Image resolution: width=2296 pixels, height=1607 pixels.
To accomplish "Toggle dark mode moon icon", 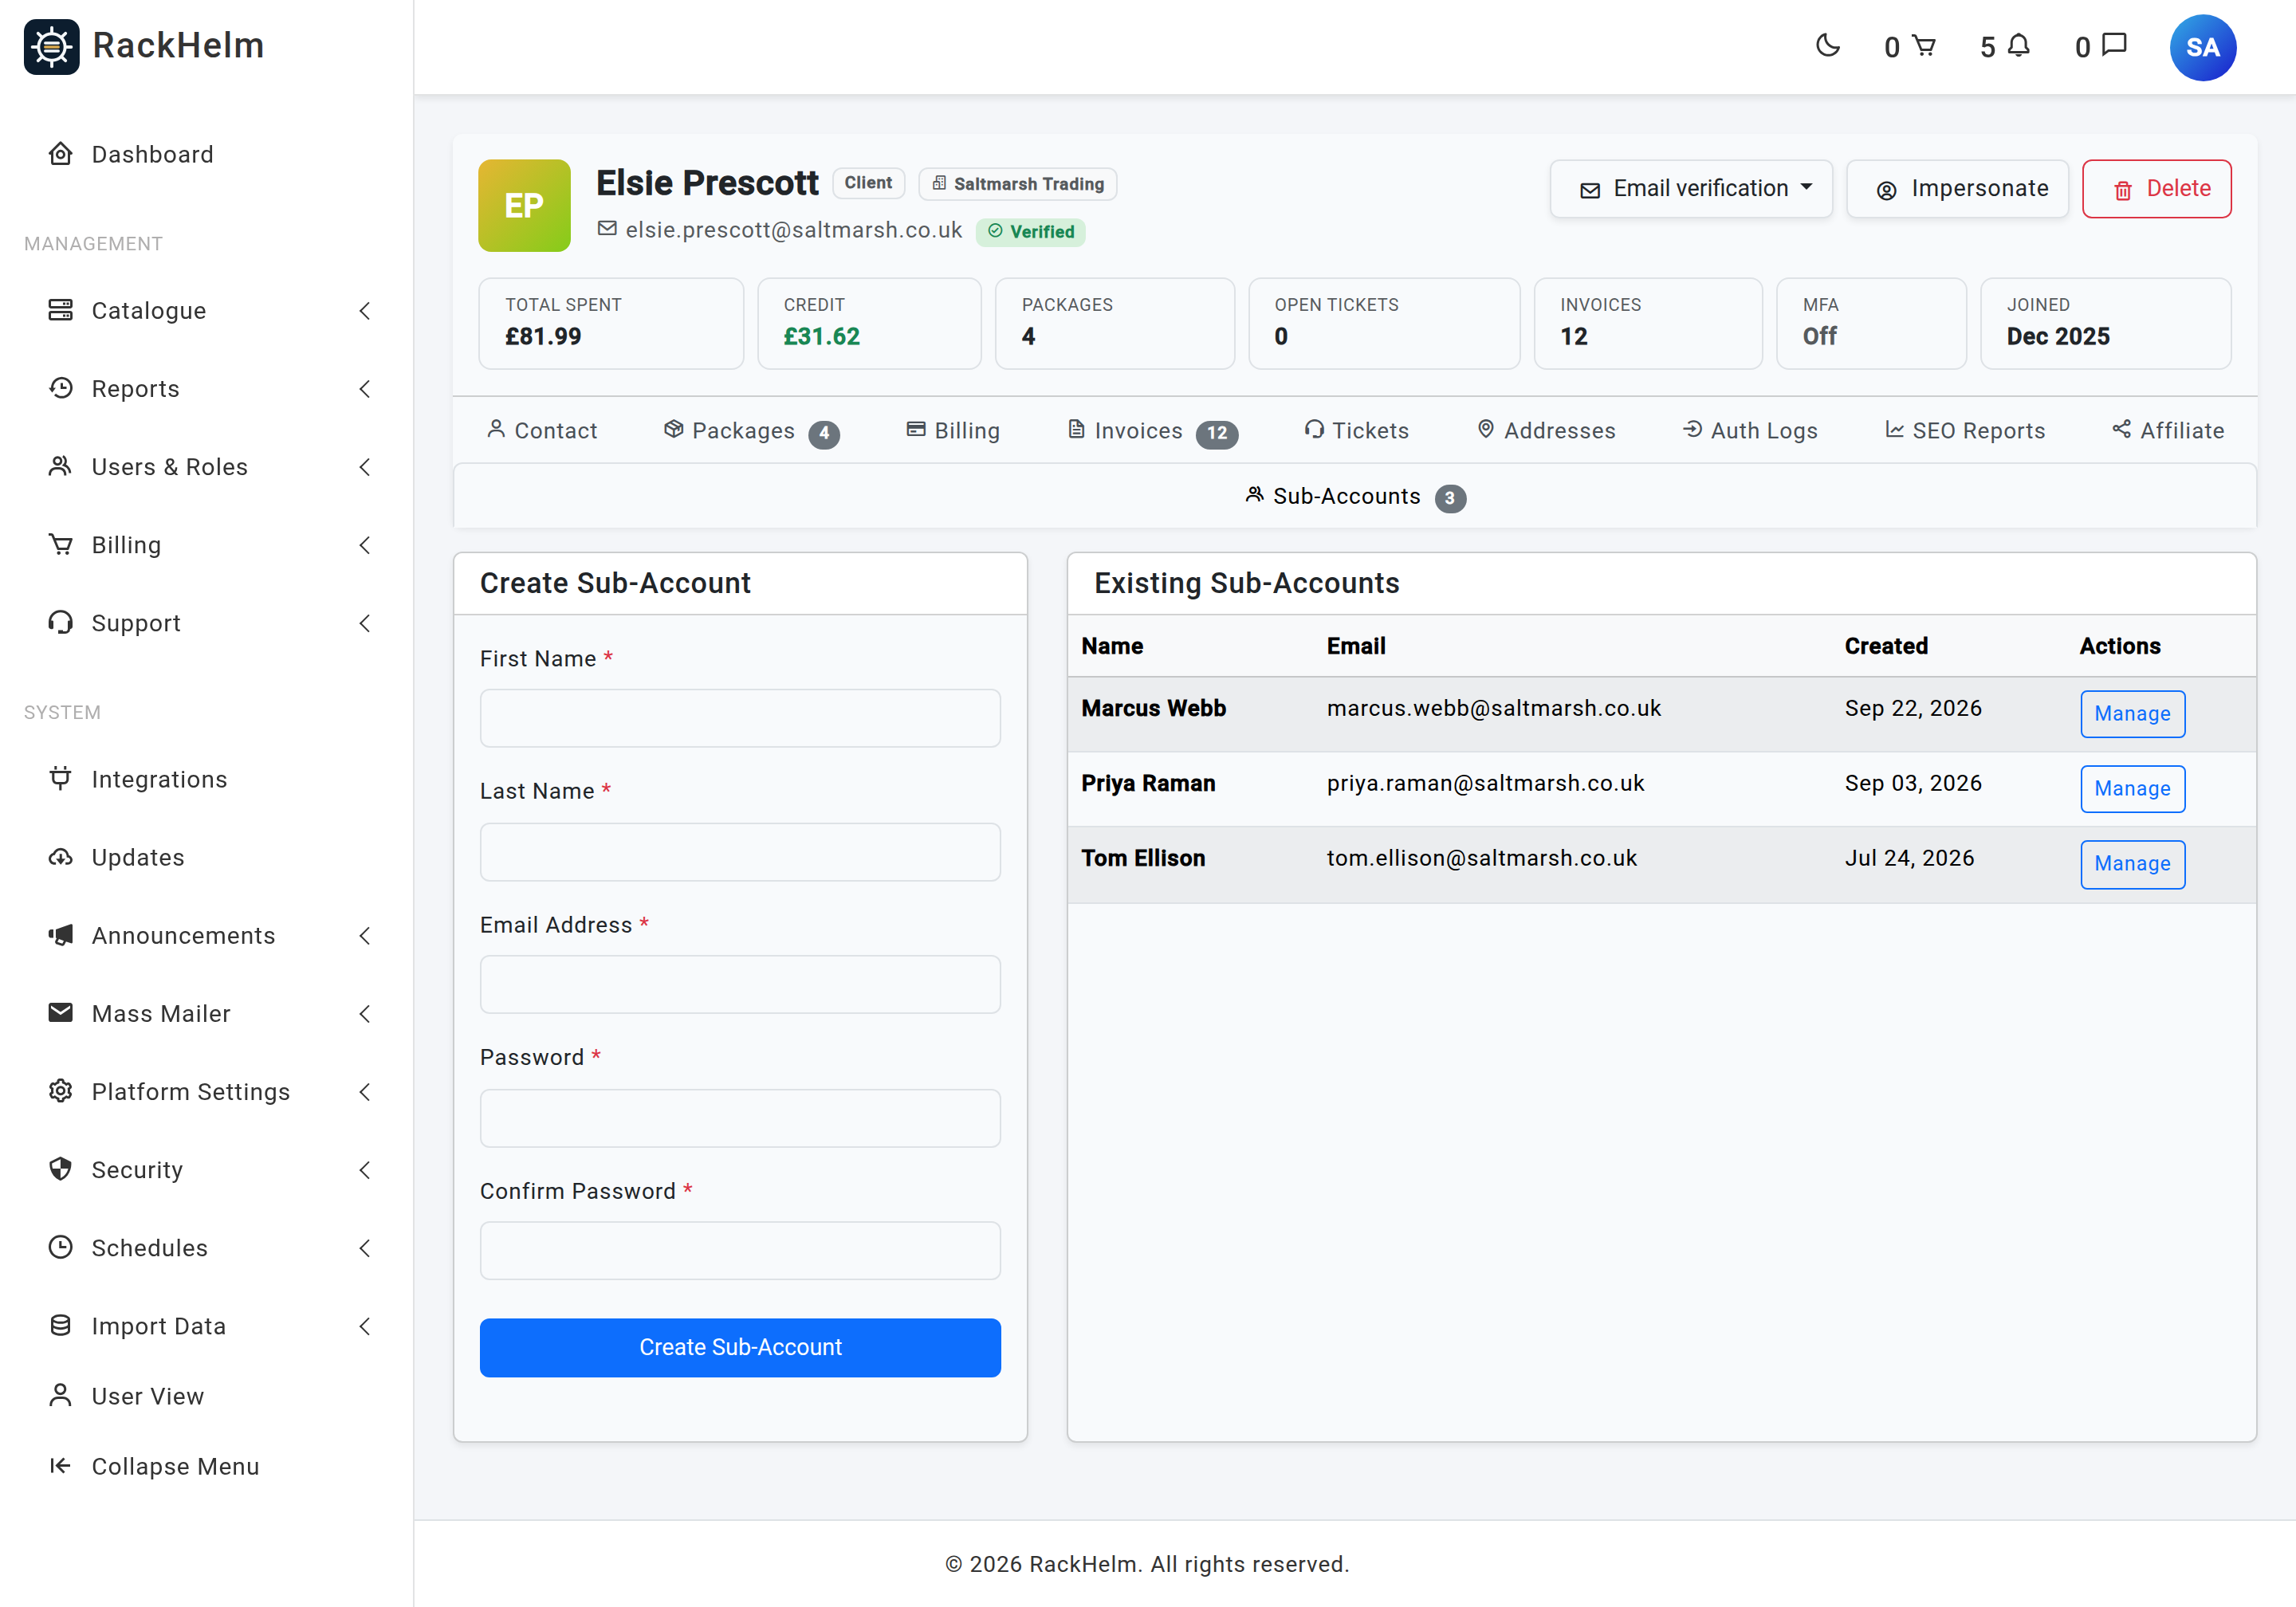I will tap(1827, 46).
